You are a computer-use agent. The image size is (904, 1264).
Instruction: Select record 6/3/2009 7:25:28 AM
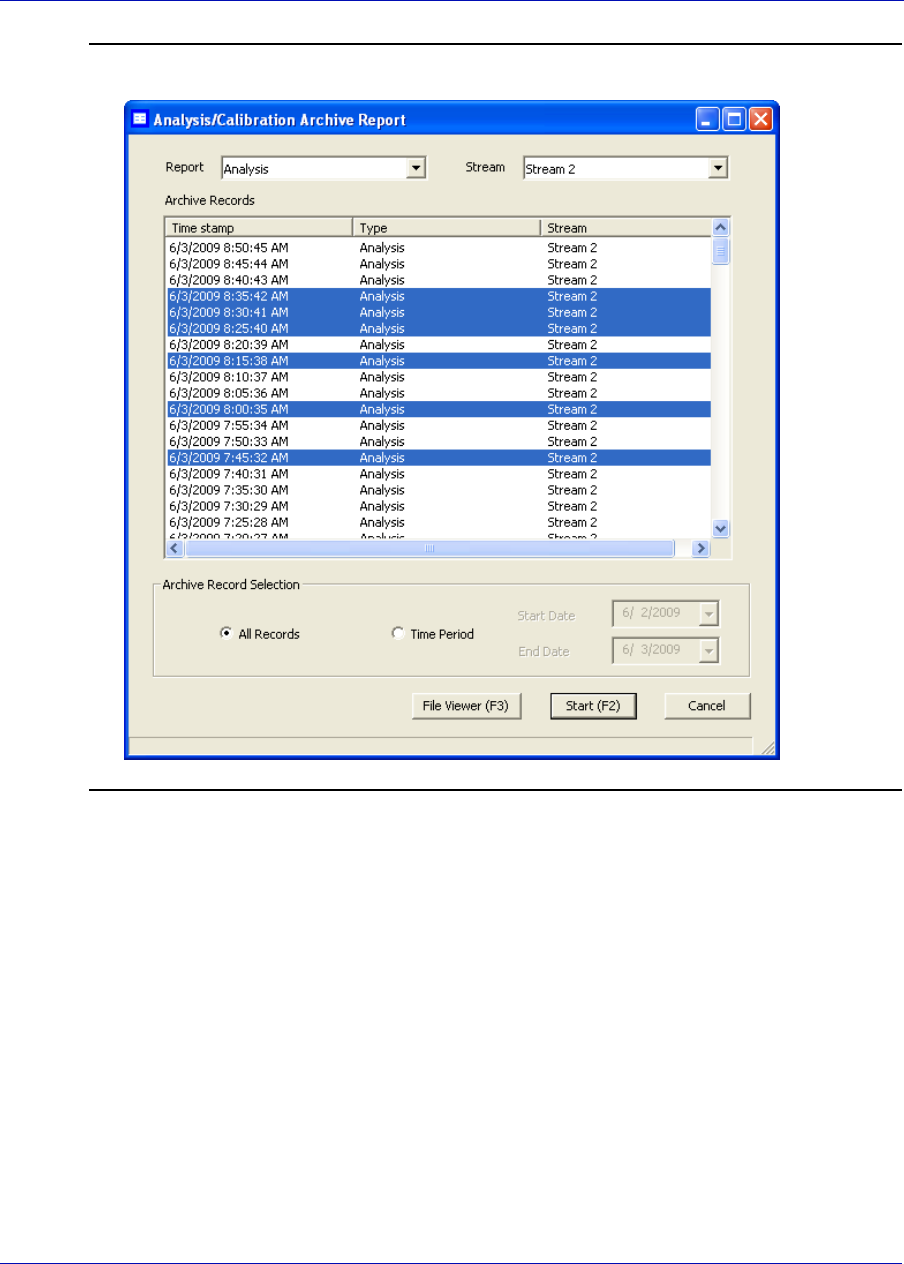pos(439,522)
